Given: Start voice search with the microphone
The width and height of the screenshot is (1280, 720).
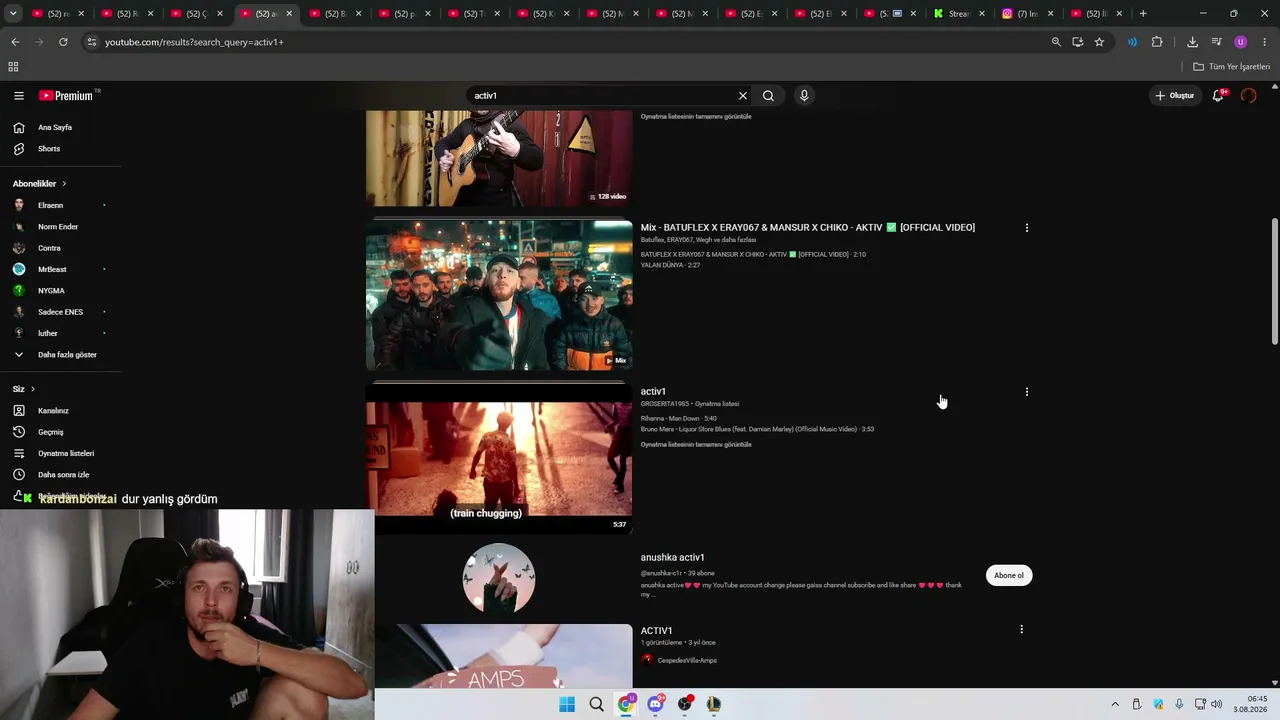Looking at the screenshot, I should pos(804,96).
